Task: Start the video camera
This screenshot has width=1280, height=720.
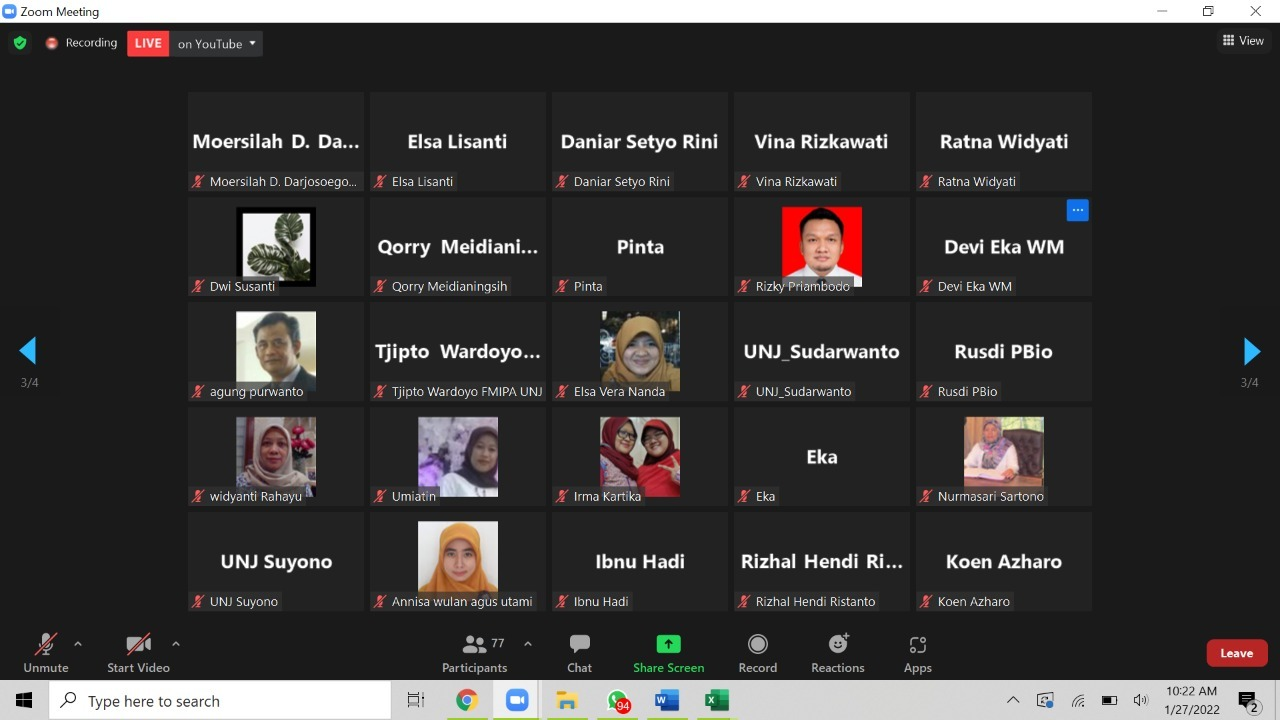Action: (138, 653)
